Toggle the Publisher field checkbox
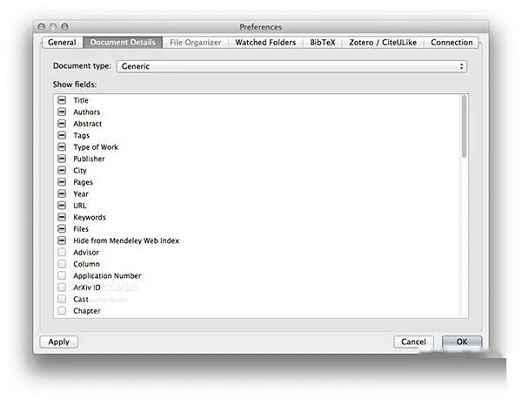522x400 pixels. 62,158
